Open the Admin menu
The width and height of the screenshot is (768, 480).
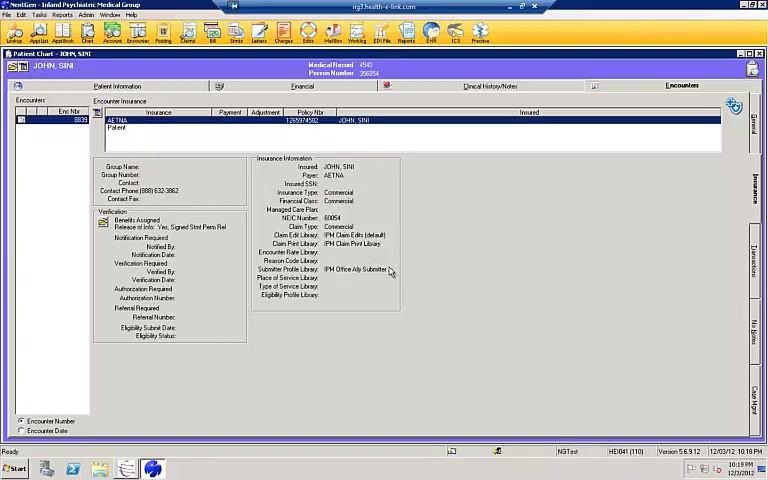[x=86, y=15]
